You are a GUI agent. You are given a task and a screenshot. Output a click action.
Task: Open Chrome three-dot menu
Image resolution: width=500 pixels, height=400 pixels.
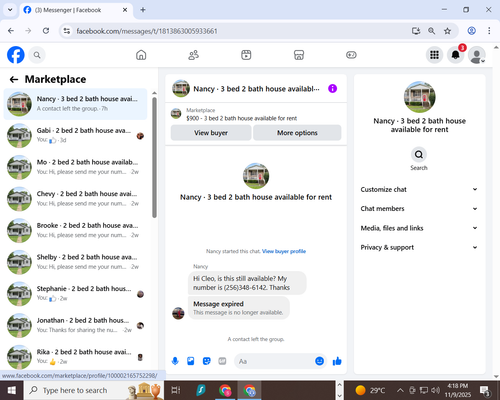click(489, 31)
